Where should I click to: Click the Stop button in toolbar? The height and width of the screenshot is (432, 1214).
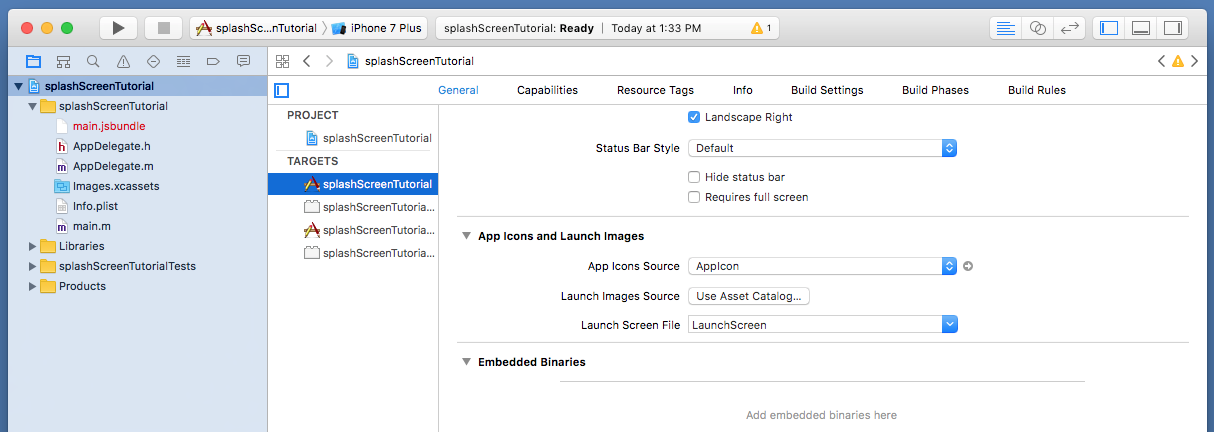[163, 28]
